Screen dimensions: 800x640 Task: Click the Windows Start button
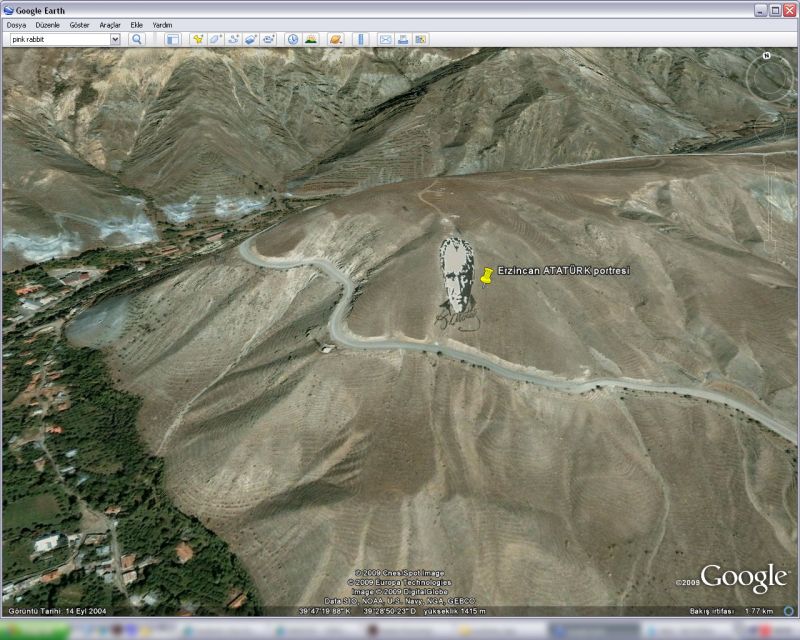tap(35, 631)
